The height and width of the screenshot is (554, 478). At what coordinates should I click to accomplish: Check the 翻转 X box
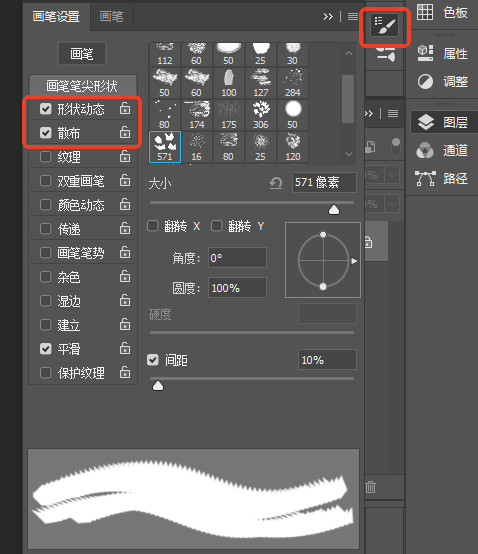(153, 226)
